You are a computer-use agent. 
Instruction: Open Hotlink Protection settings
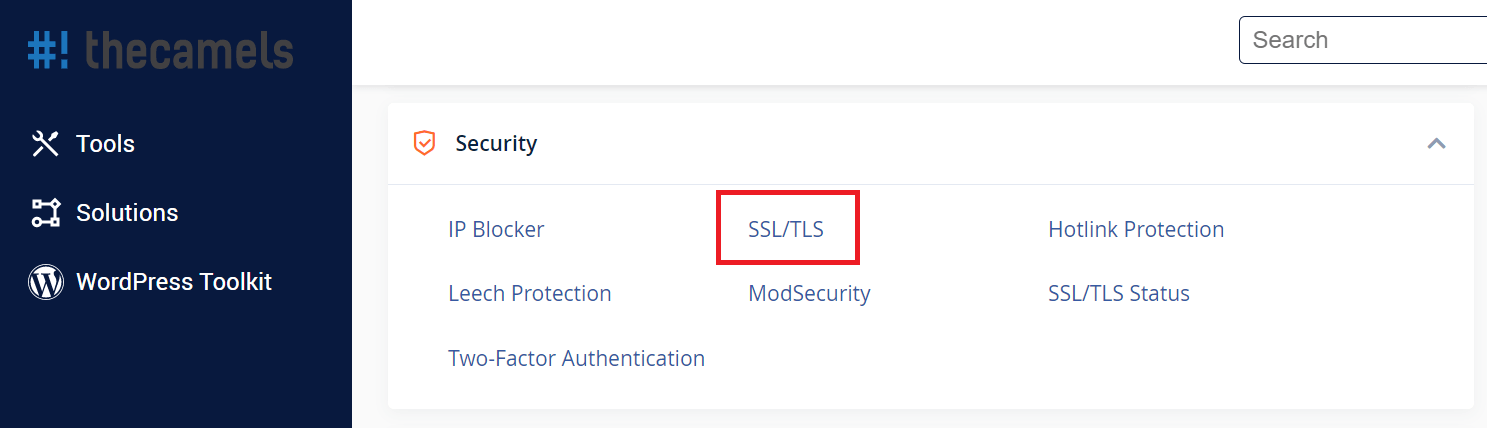[1136, 229]
